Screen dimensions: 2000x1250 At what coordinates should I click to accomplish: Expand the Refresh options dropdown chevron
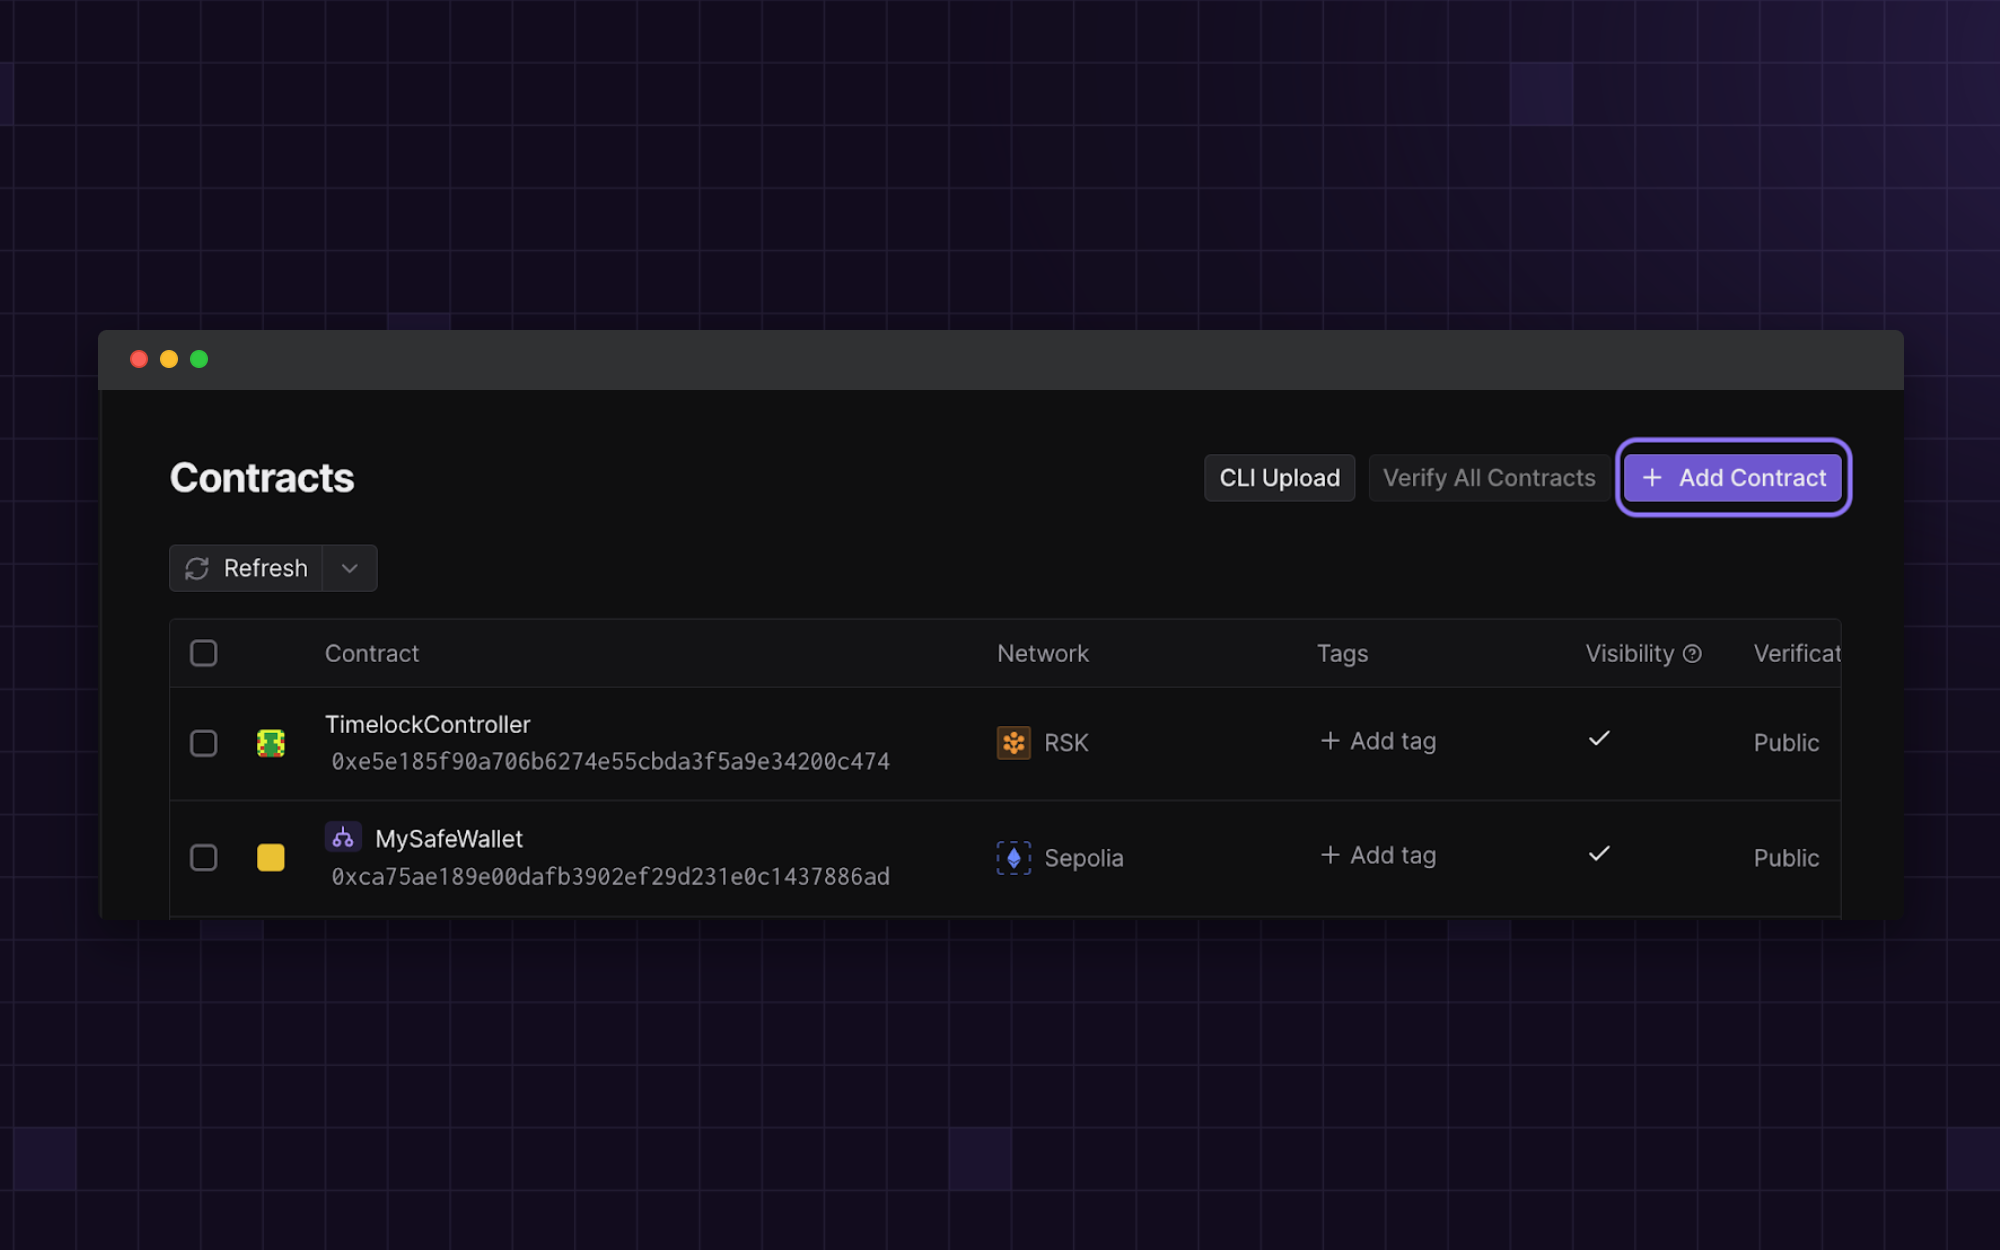(349, 568)
